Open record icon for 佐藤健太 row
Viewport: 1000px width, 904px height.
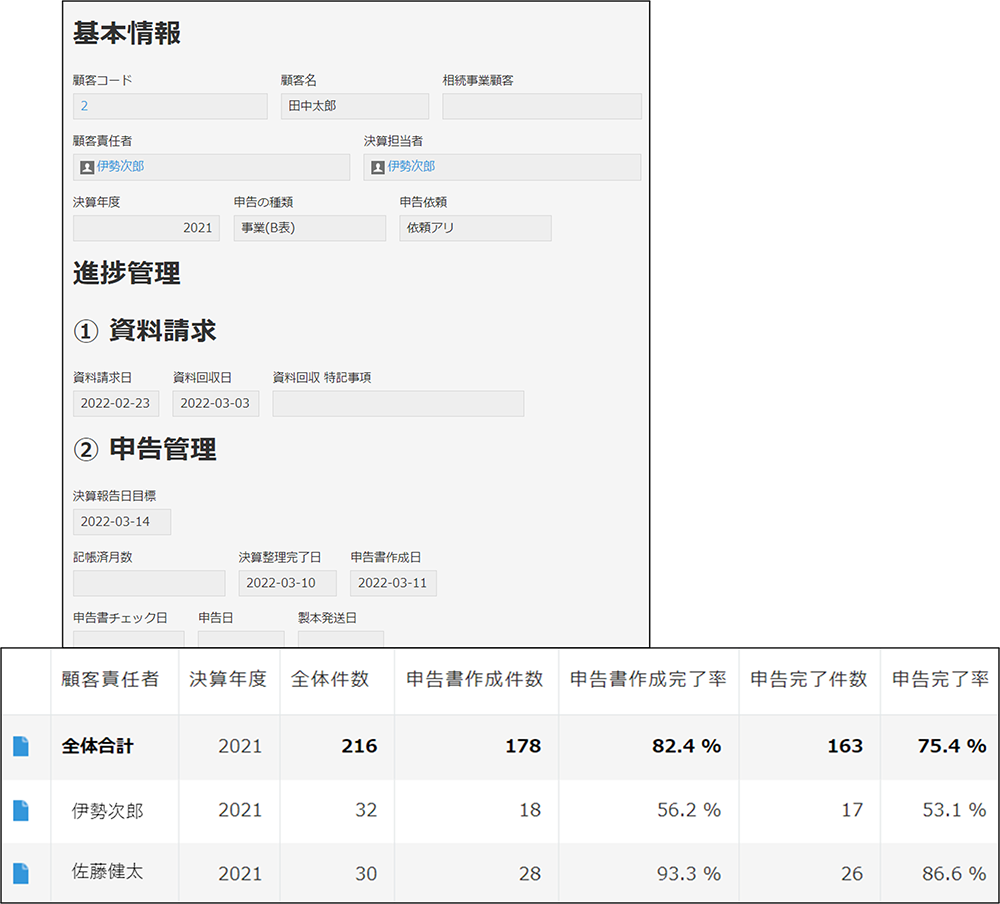(21, 873)
